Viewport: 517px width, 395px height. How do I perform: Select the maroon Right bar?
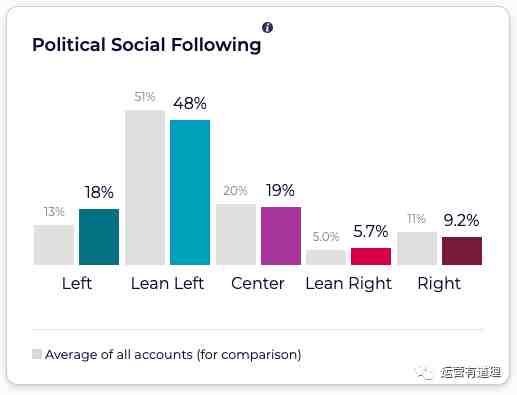(x=462, y=251)
